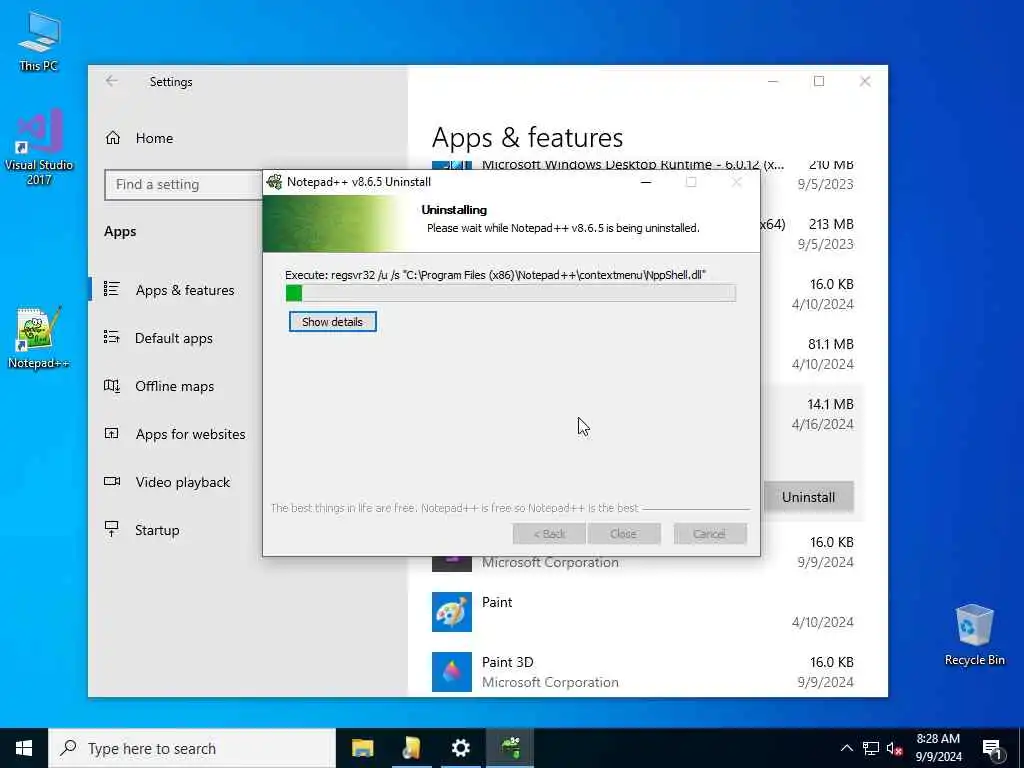Click the Paint 3D app icon
Image resolution: width=1024 pixels, height=768 pixels.
452,672
